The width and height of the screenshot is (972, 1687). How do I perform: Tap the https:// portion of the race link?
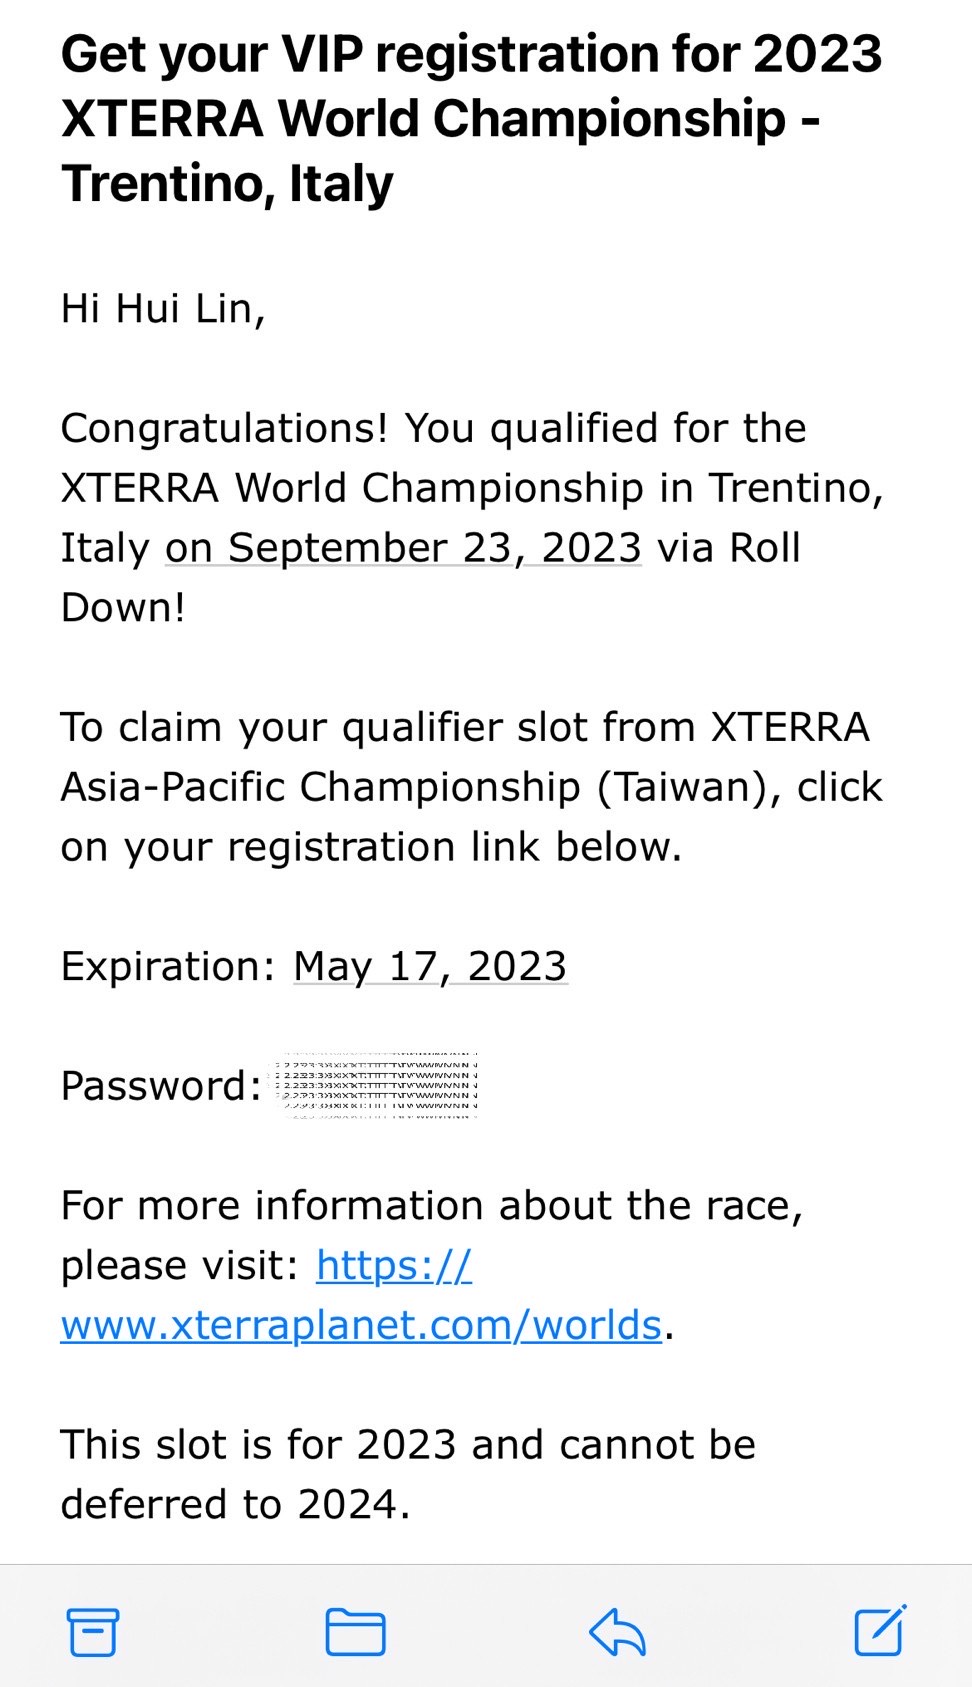394,1266
